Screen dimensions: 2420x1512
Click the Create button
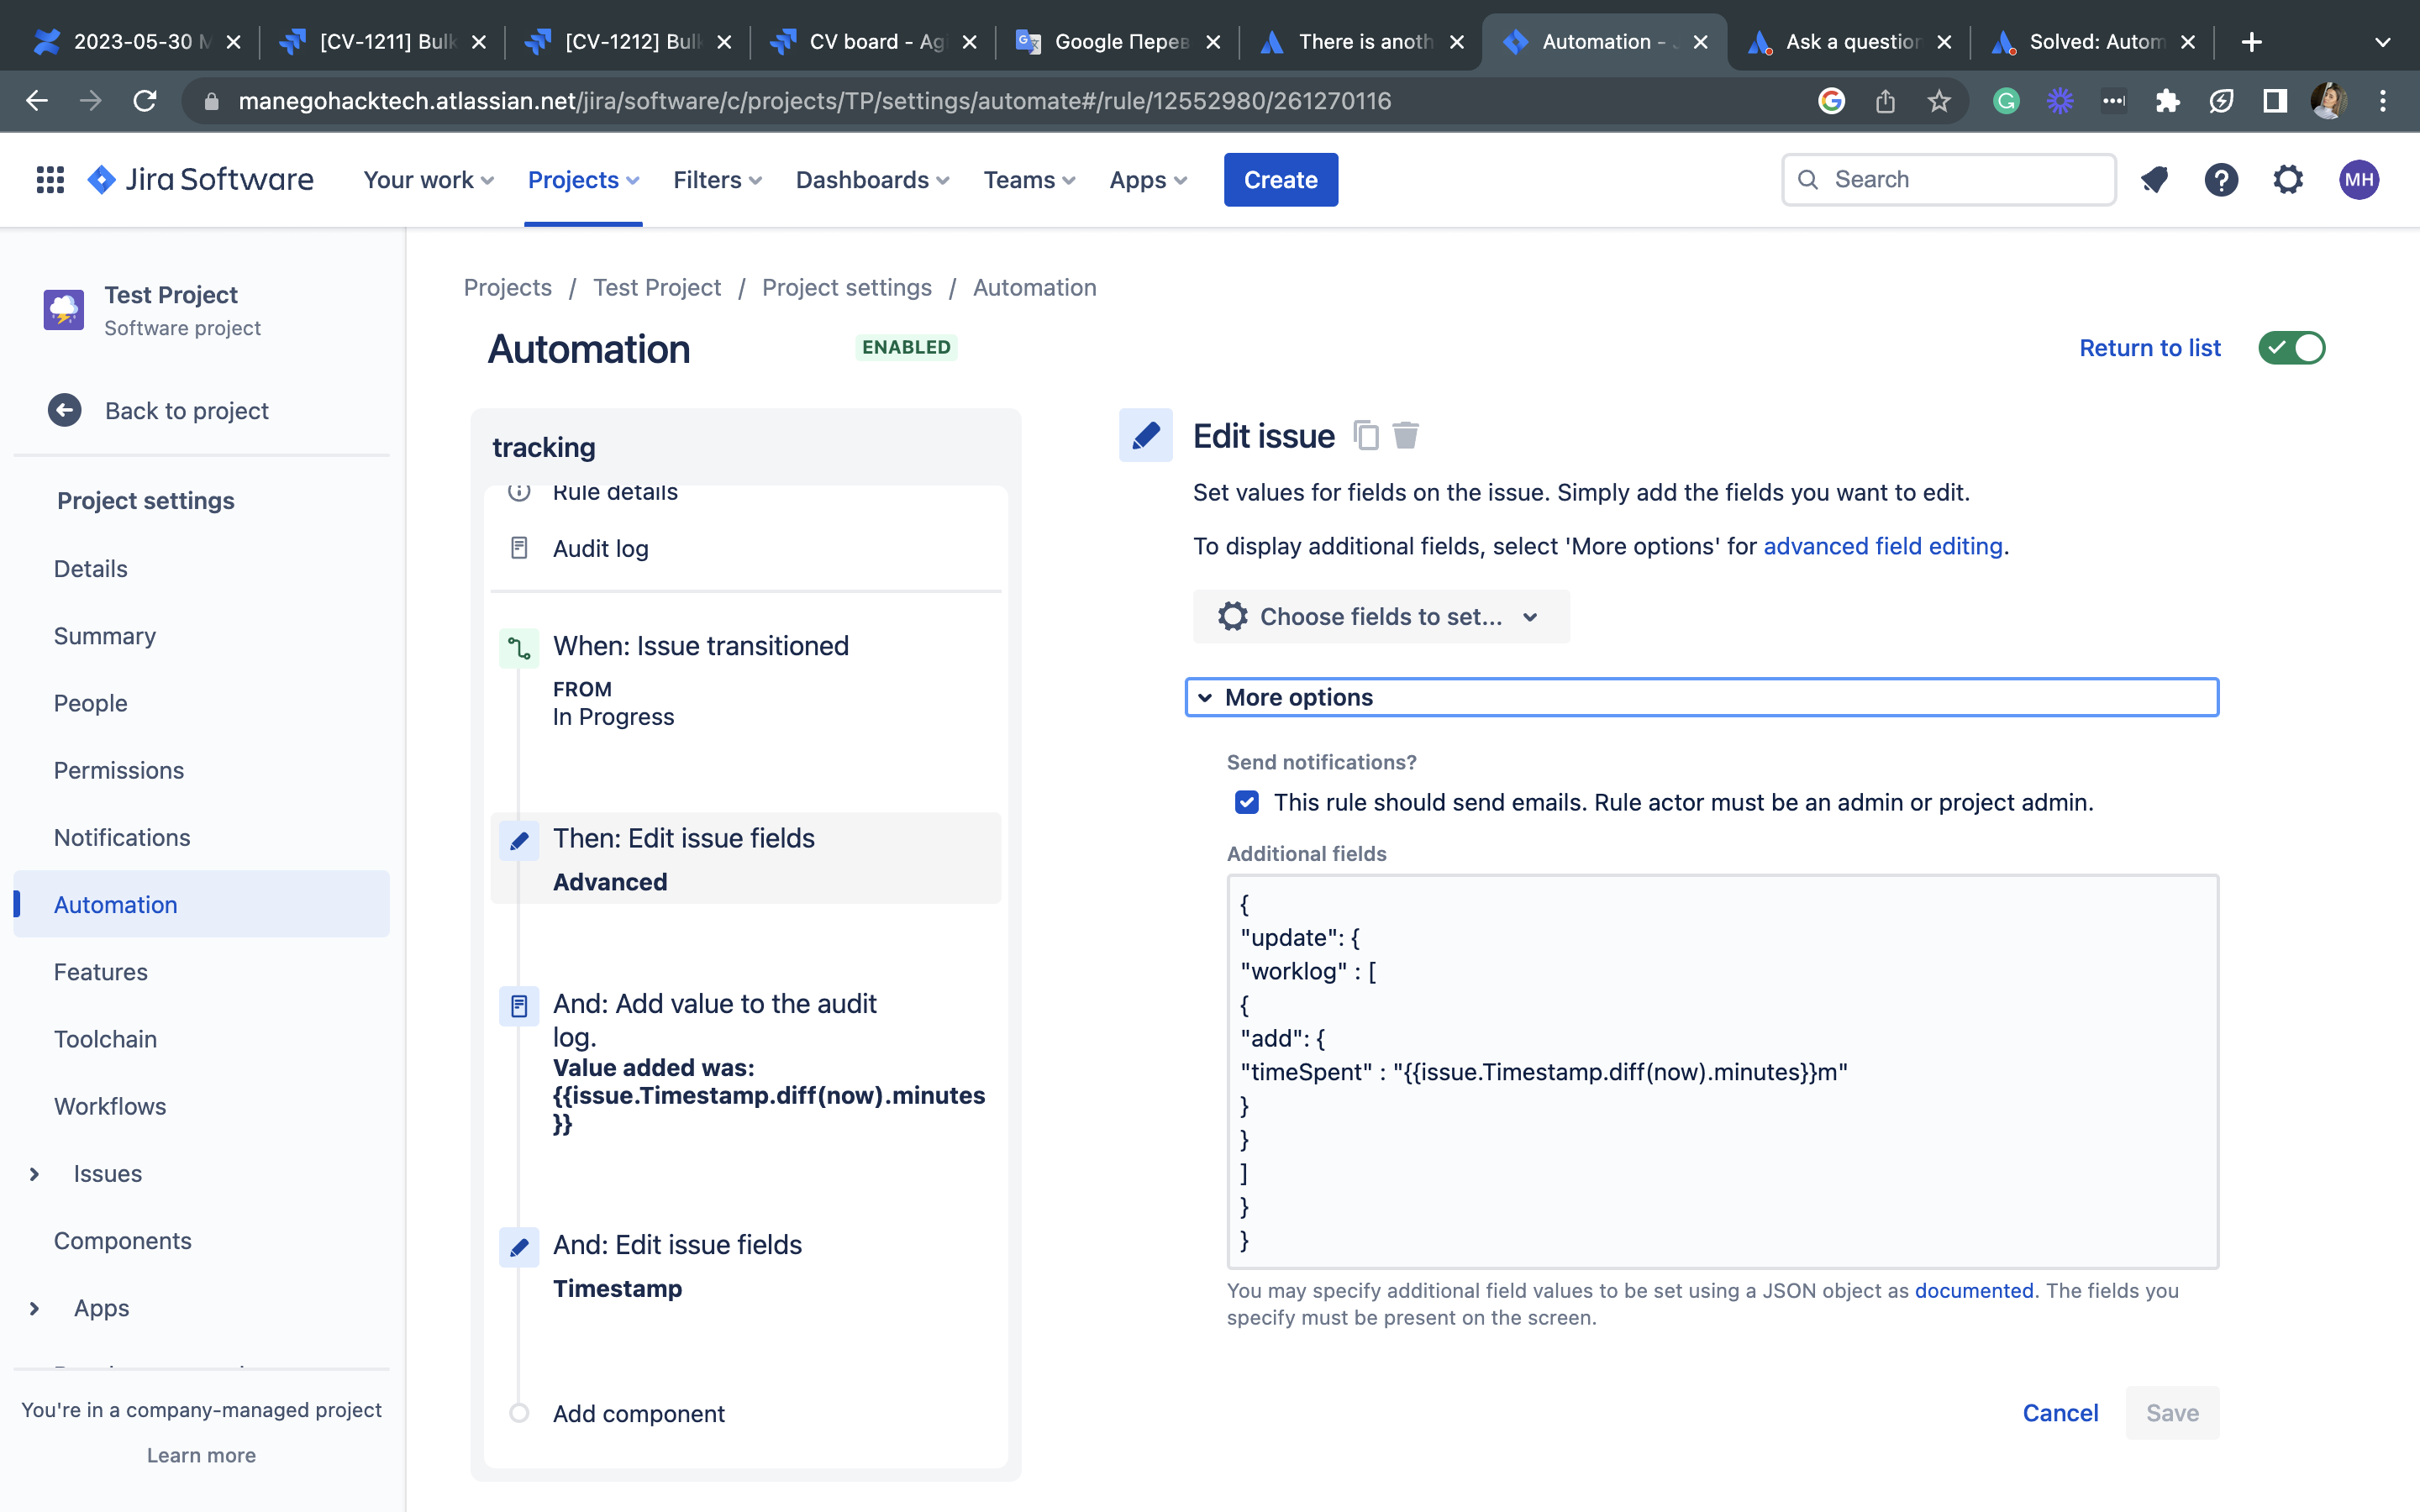pos(1280,180)
